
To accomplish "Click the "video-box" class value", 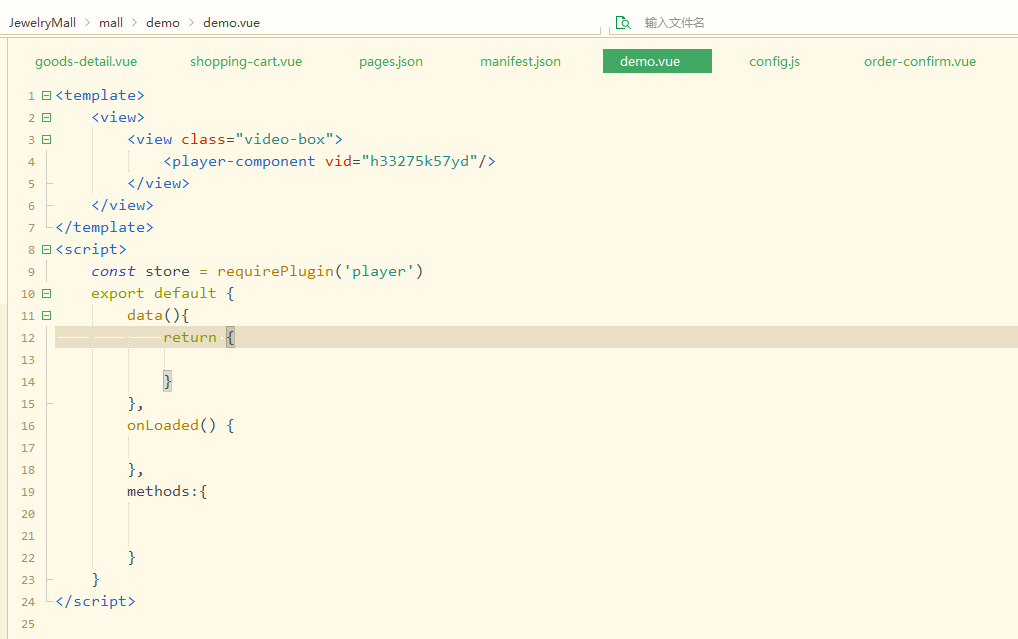I will (x=284, y=139).
